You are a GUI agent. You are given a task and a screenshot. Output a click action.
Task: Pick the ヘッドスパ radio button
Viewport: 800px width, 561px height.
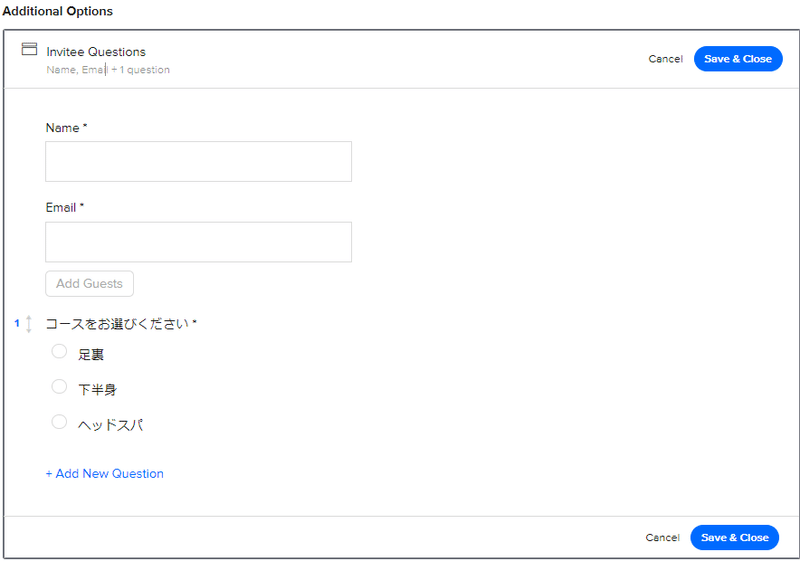coord(59,422)
